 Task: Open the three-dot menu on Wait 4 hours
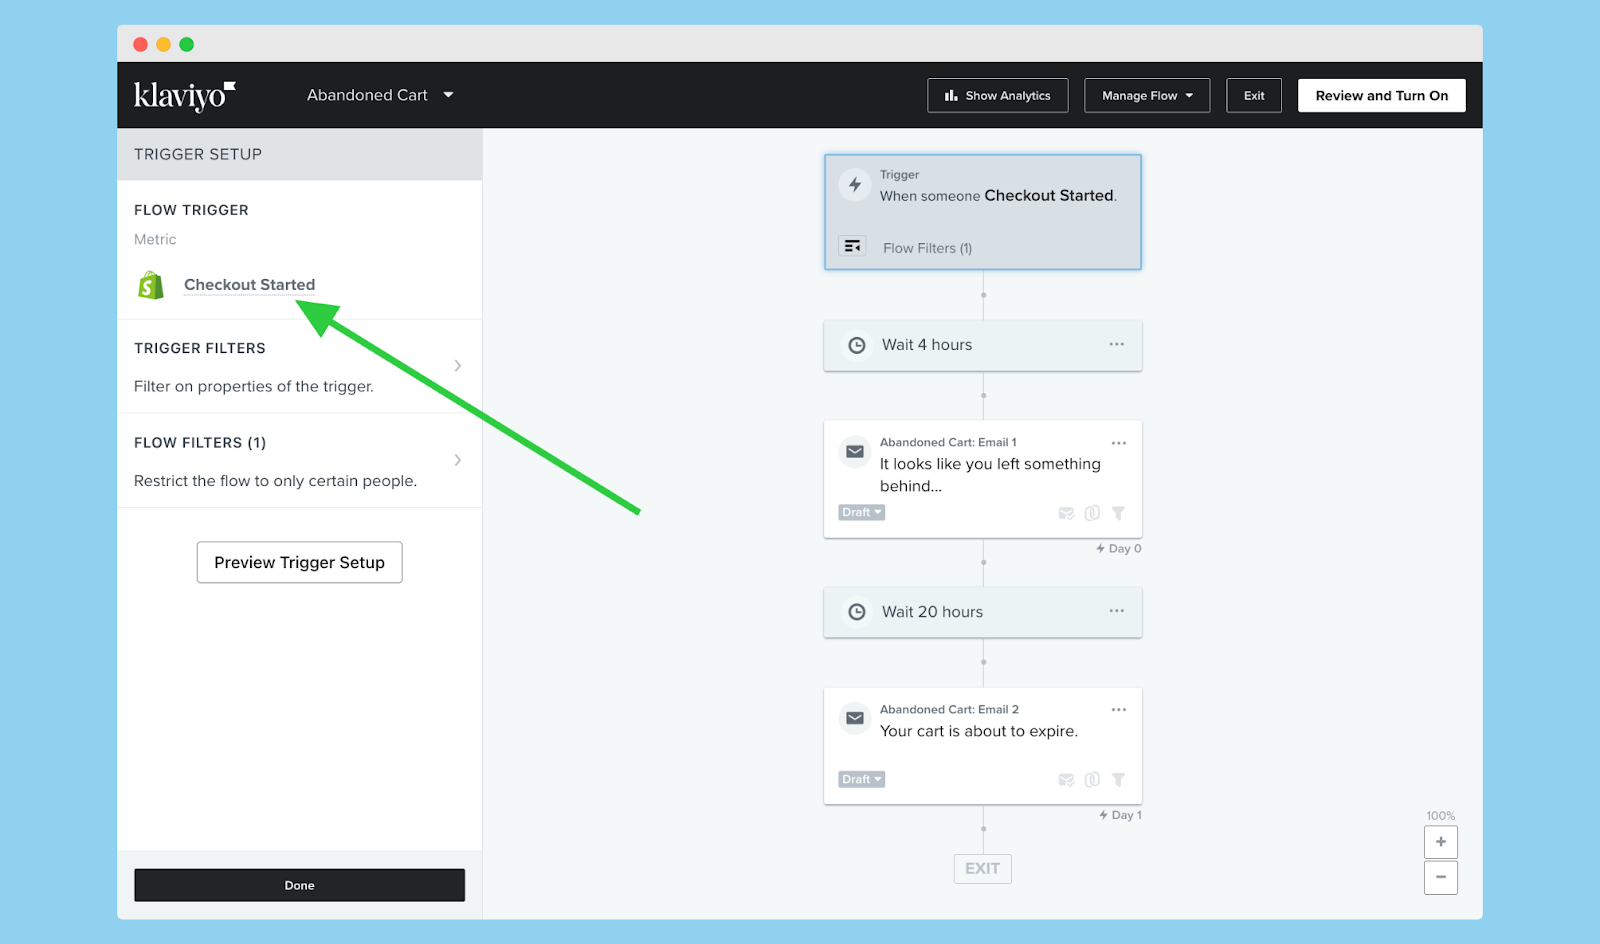point(1117,344)
